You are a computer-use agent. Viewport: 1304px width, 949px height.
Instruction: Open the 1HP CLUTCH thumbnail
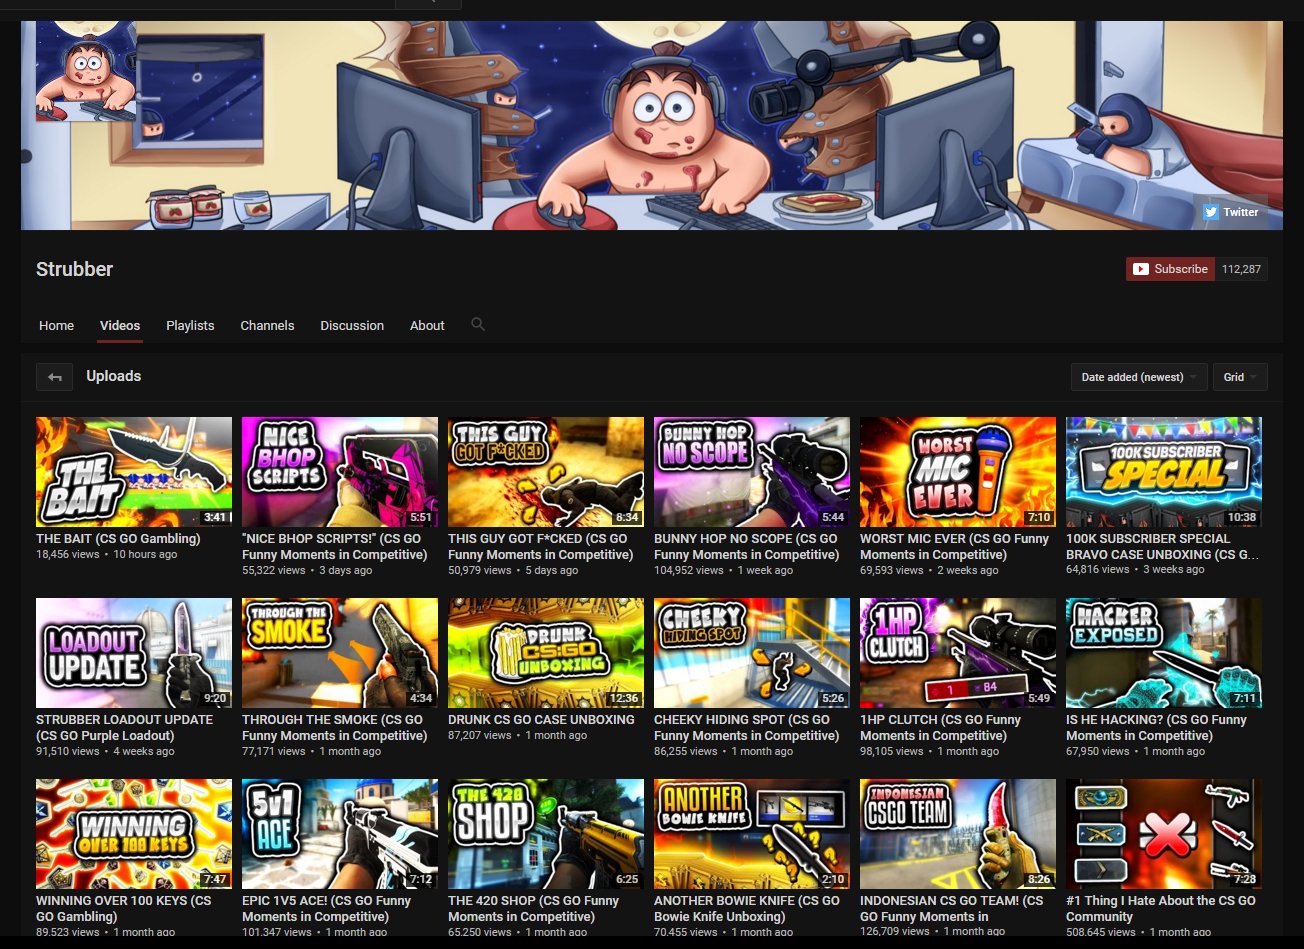(958, 653)
